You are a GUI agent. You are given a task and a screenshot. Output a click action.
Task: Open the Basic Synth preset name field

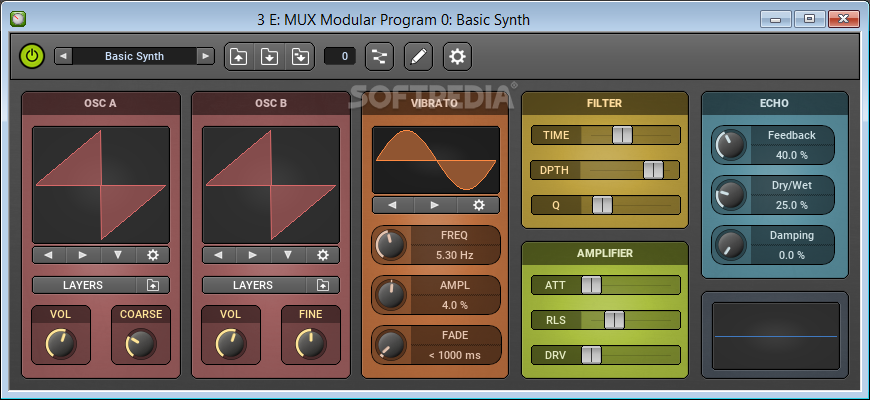pyautogui.click(x=134, y=56)
